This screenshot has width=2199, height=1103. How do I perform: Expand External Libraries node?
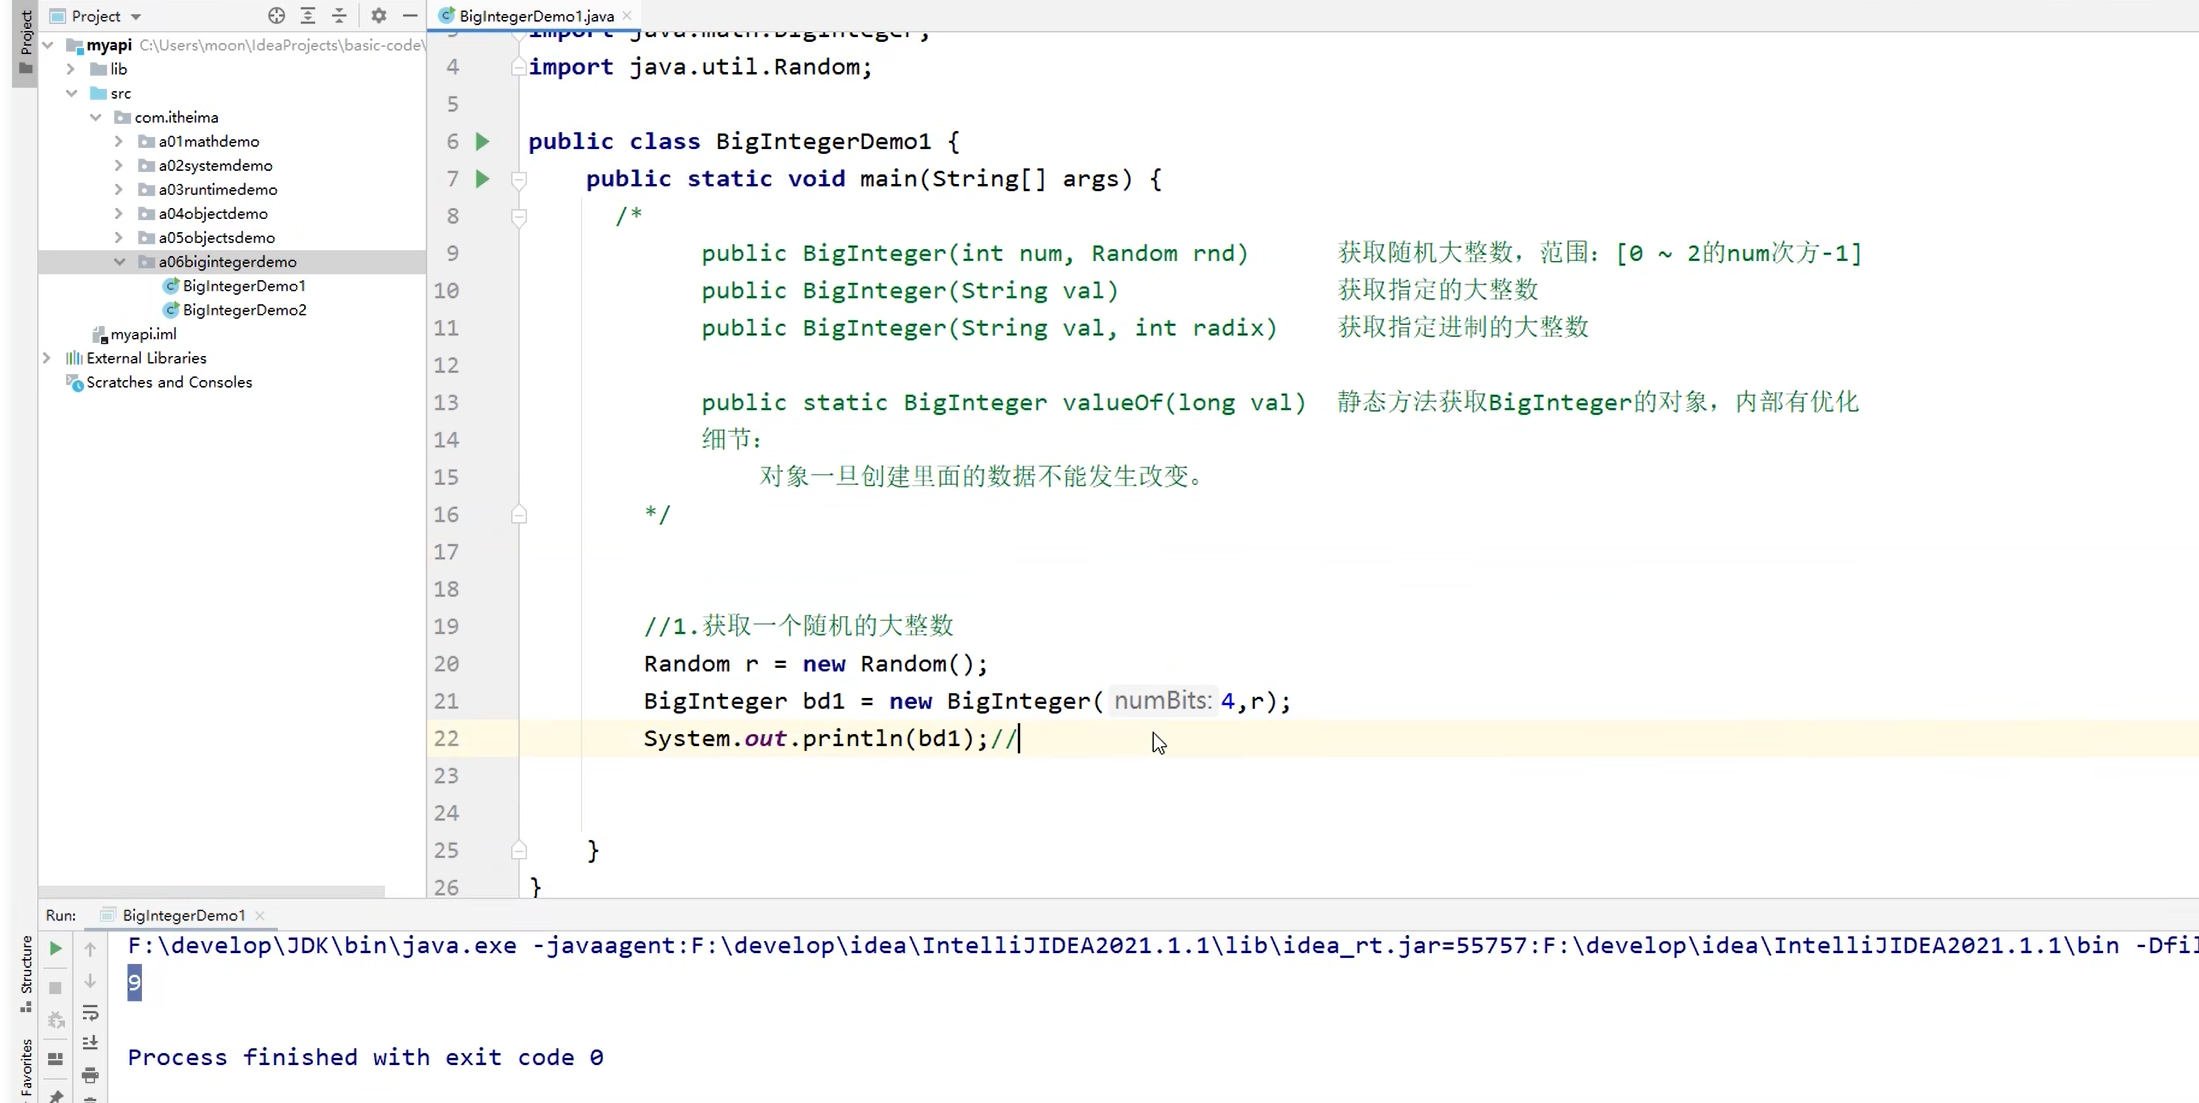(47, 358)
